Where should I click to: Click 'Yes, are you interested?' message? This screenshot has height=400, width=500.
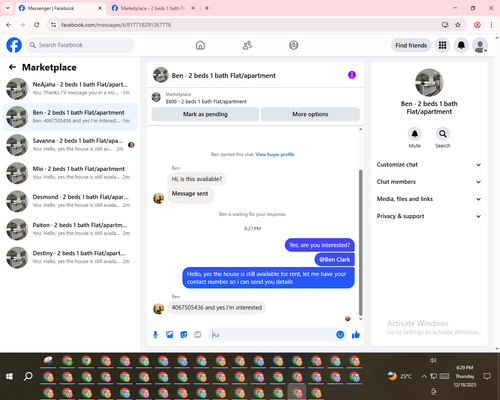(320, 245)
